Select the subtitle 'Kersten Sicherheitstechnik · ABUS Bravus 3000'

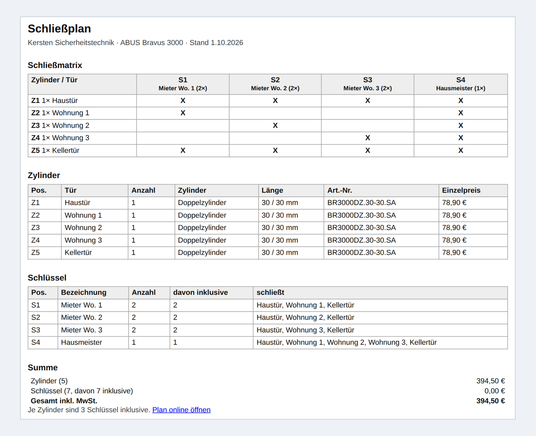[x=105, y=43]
